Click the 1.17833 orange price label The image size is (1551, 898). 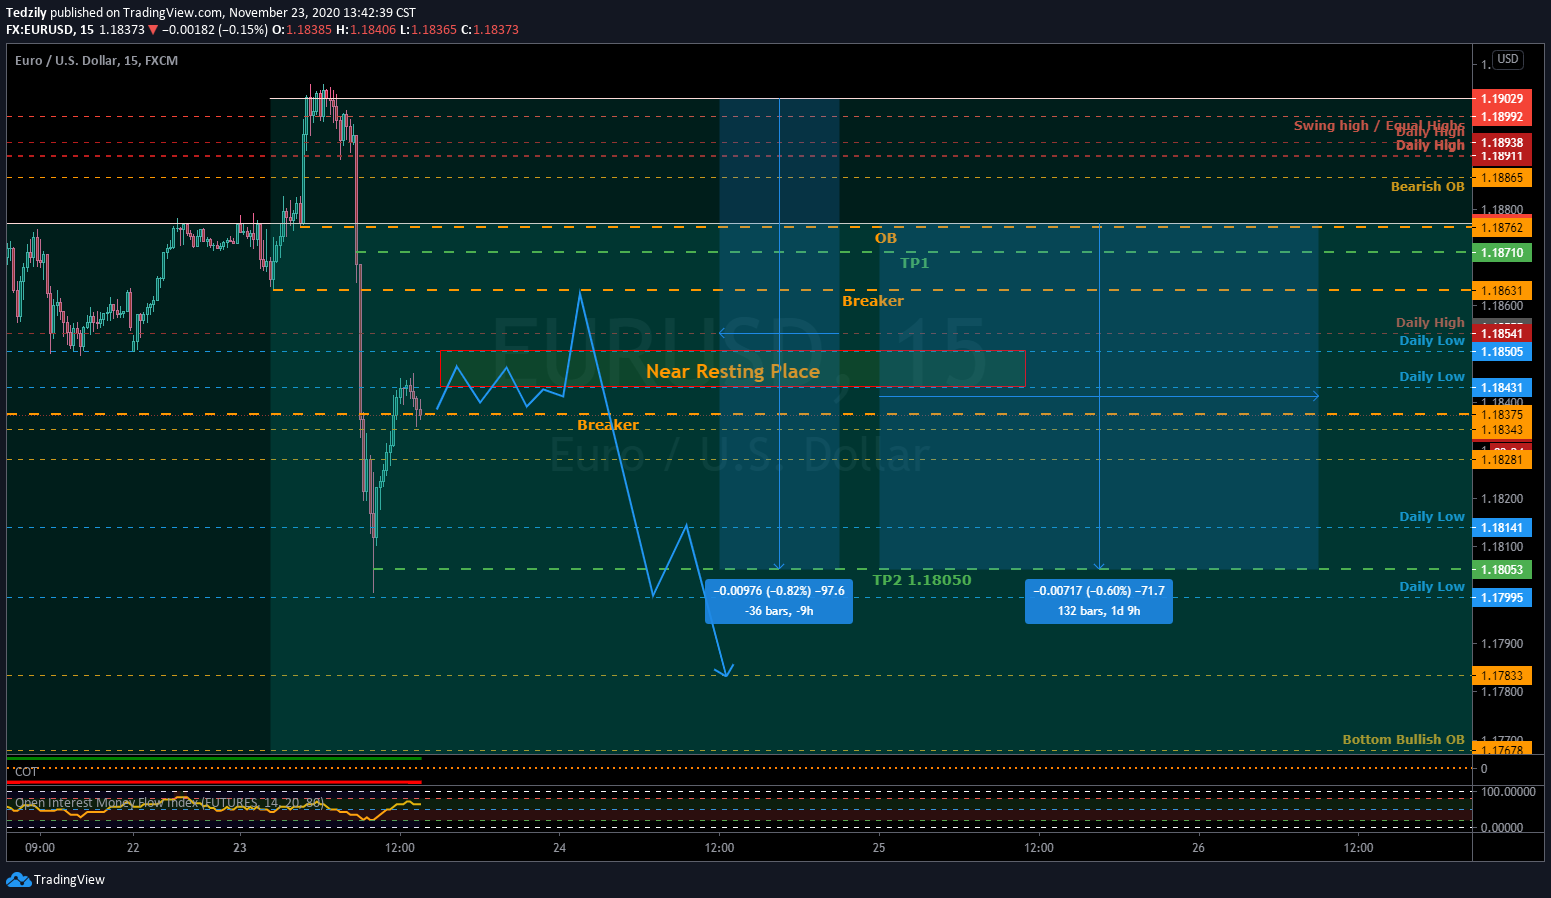(x=1502, y=676)
